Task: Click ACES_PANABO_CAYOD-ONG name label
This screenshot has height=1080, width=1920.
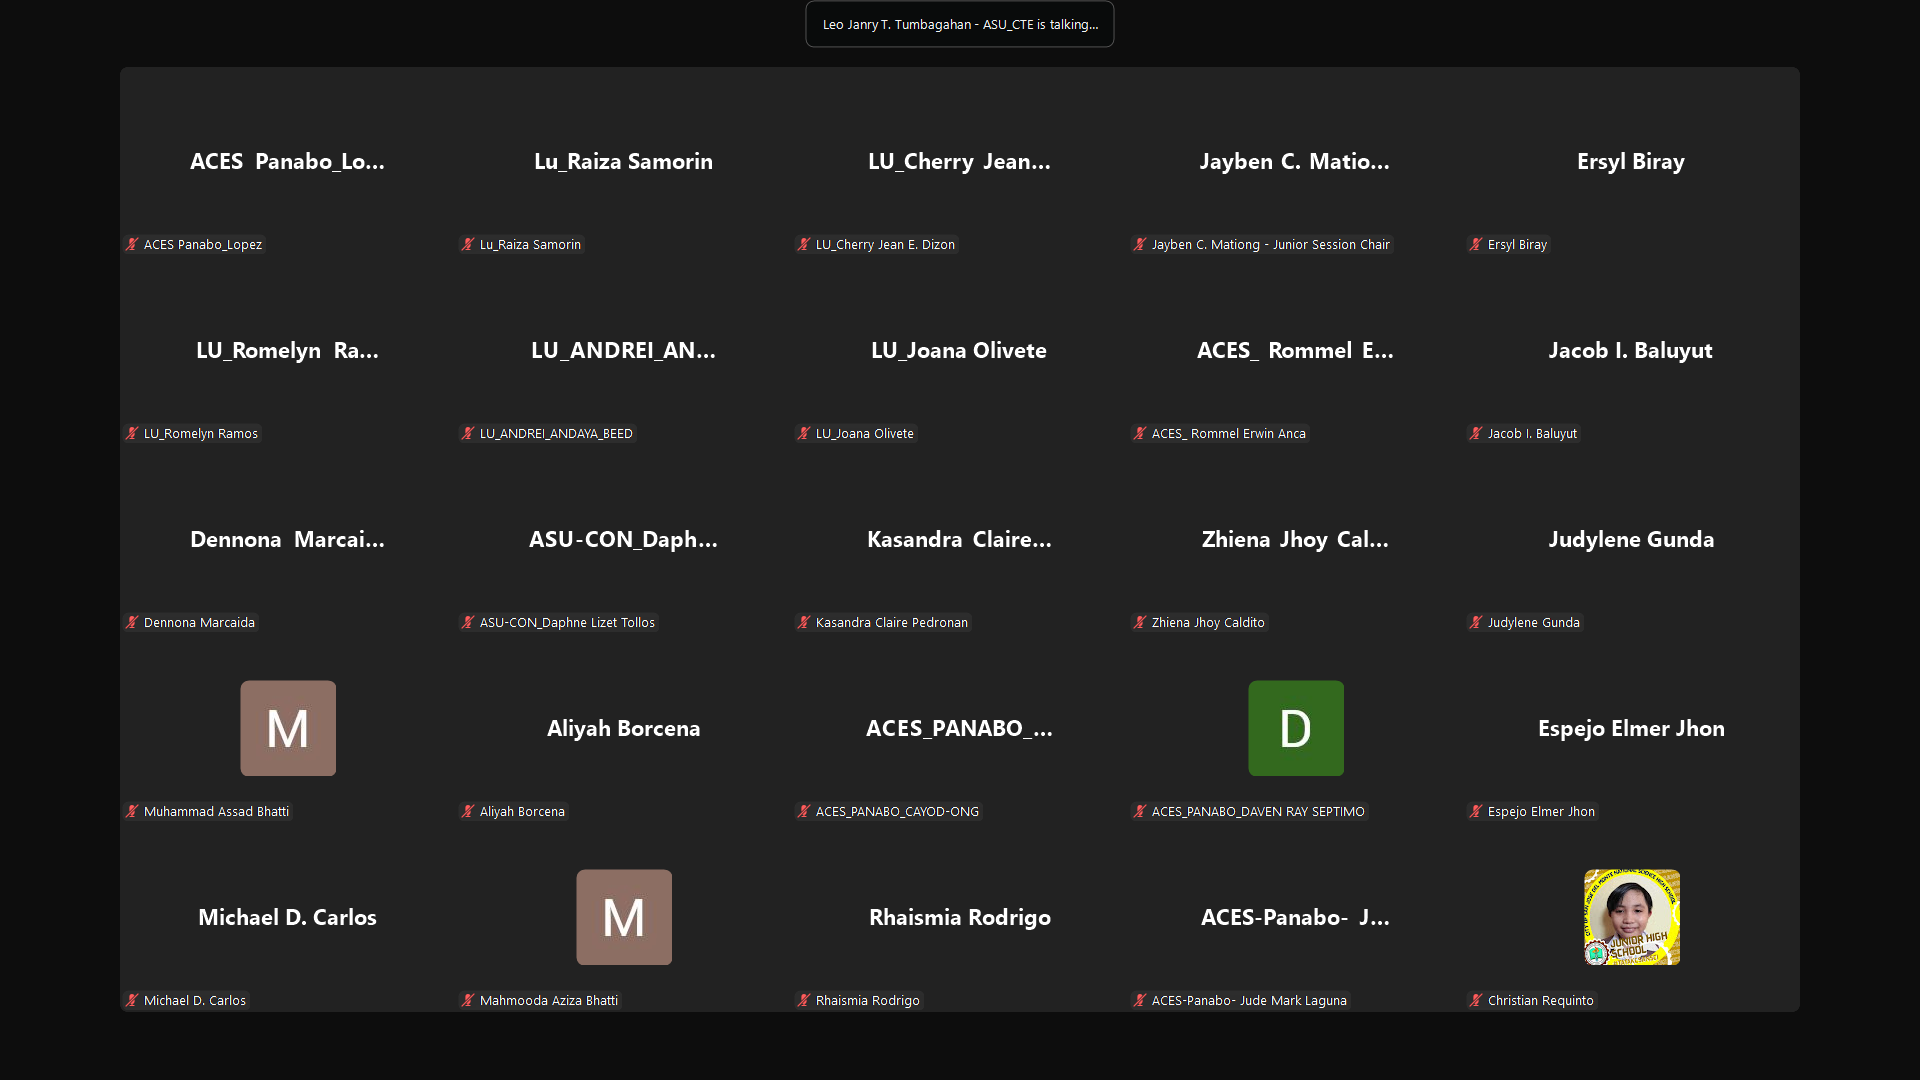Action: [x=897, y=811]
